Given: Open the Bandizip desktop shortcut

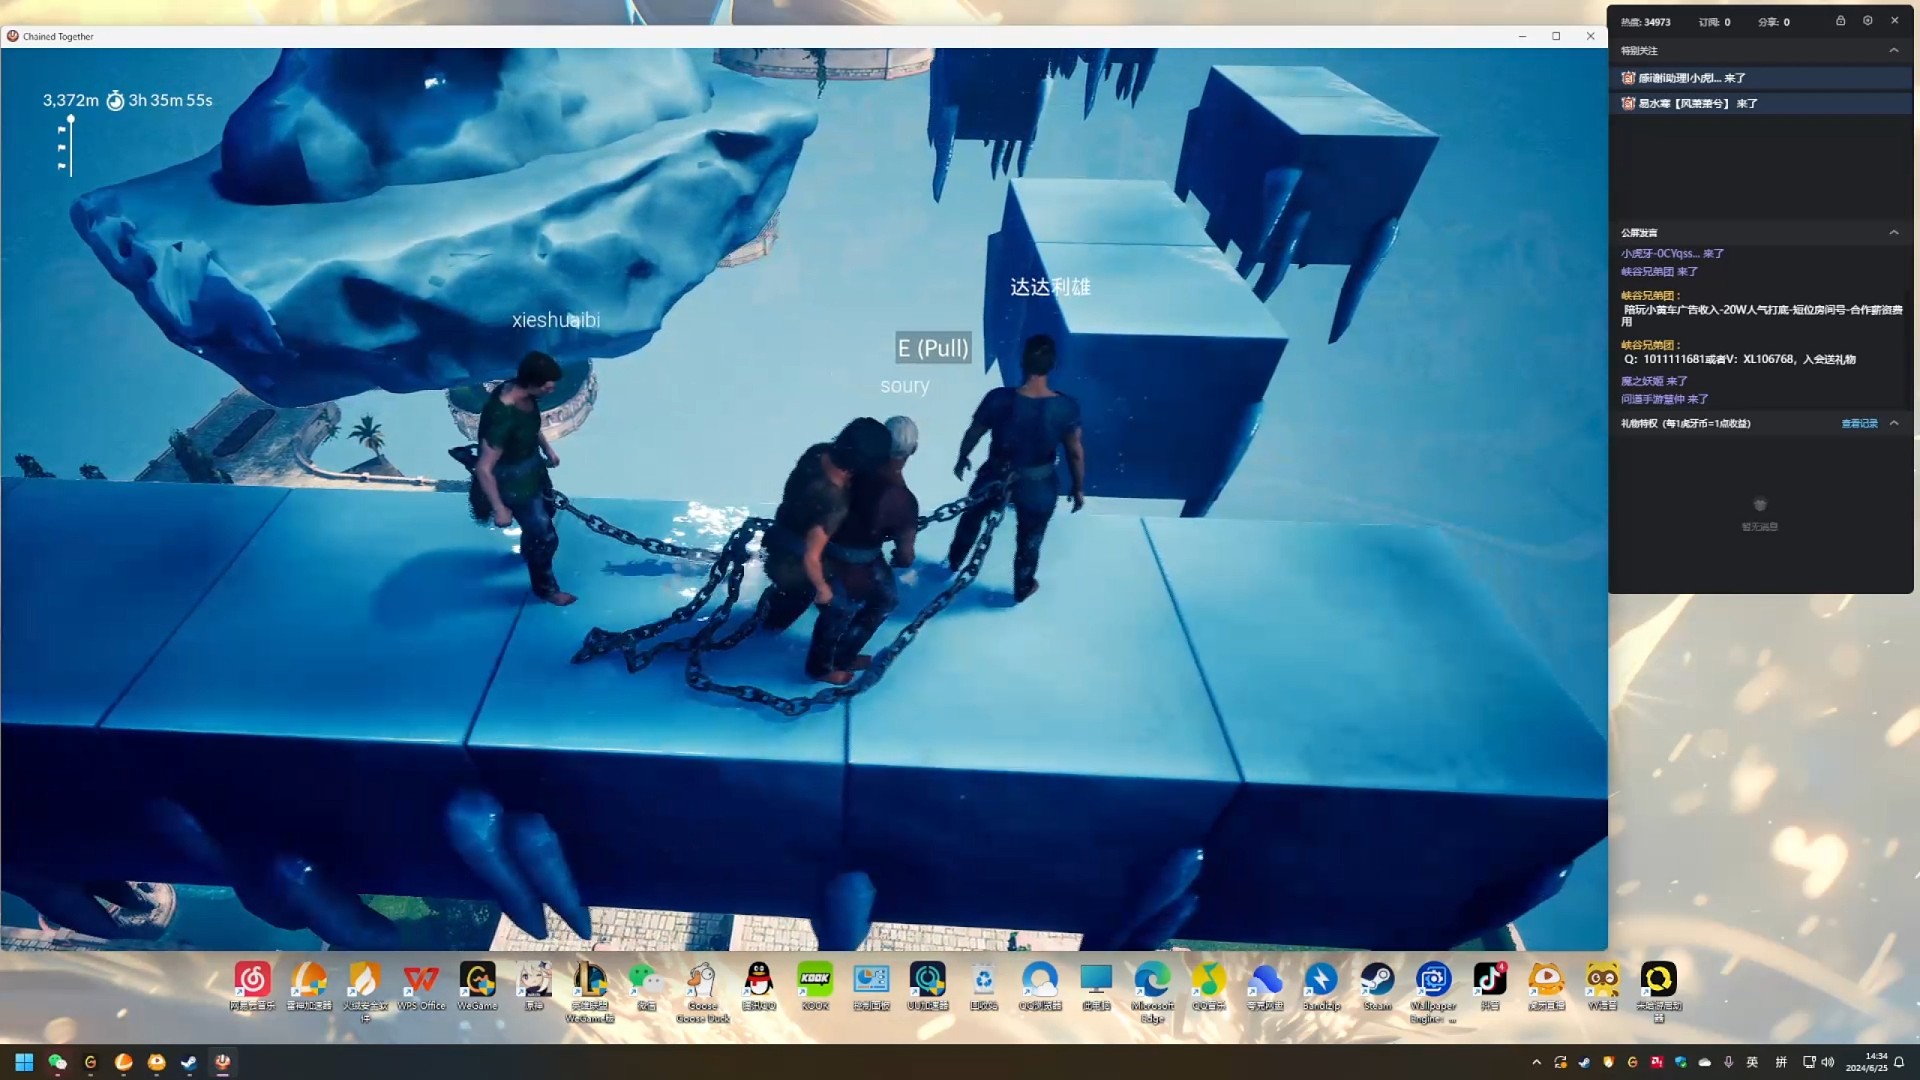Looking at the screenshot, I should point(1321,981).
